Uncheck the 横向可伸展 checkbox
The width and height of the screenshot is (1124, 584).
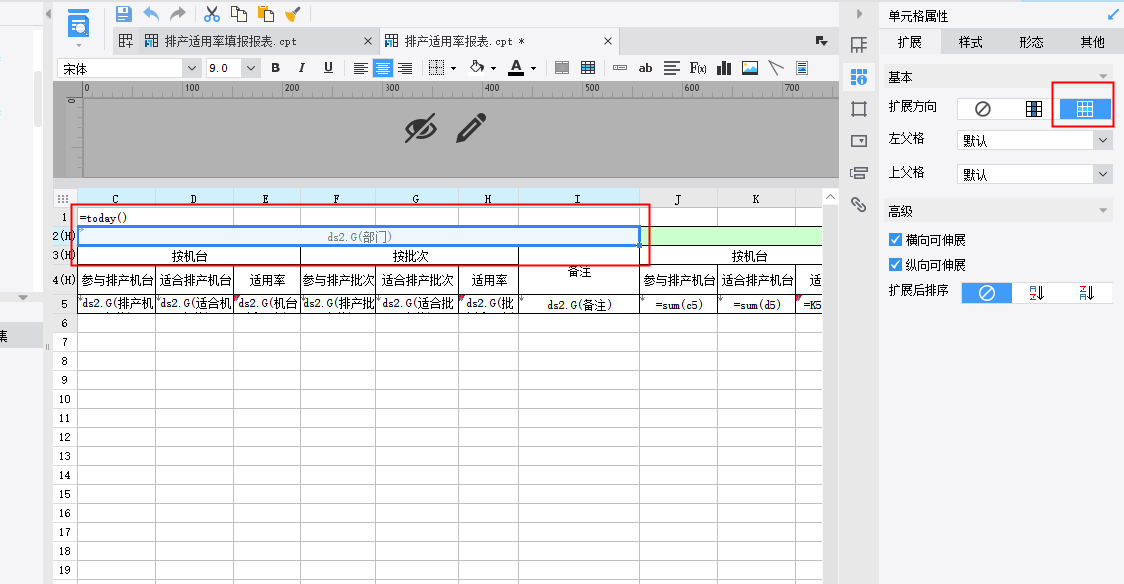pyautogui.click(x=896, y=240)
